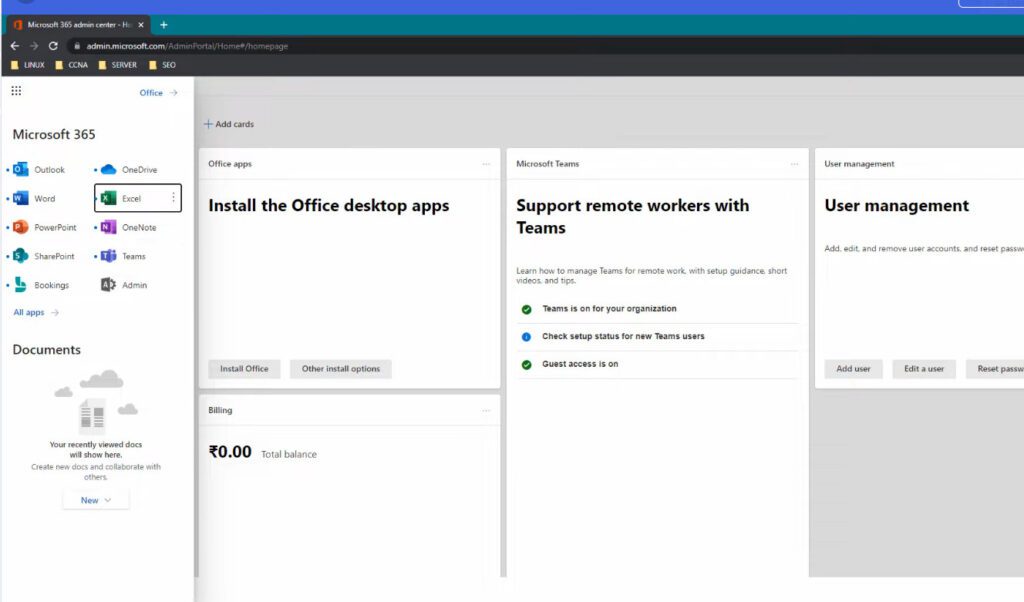This screenshot has height=602, width=1024.
Task: Click the Edit a user button
Action: [x=923, y=369]
